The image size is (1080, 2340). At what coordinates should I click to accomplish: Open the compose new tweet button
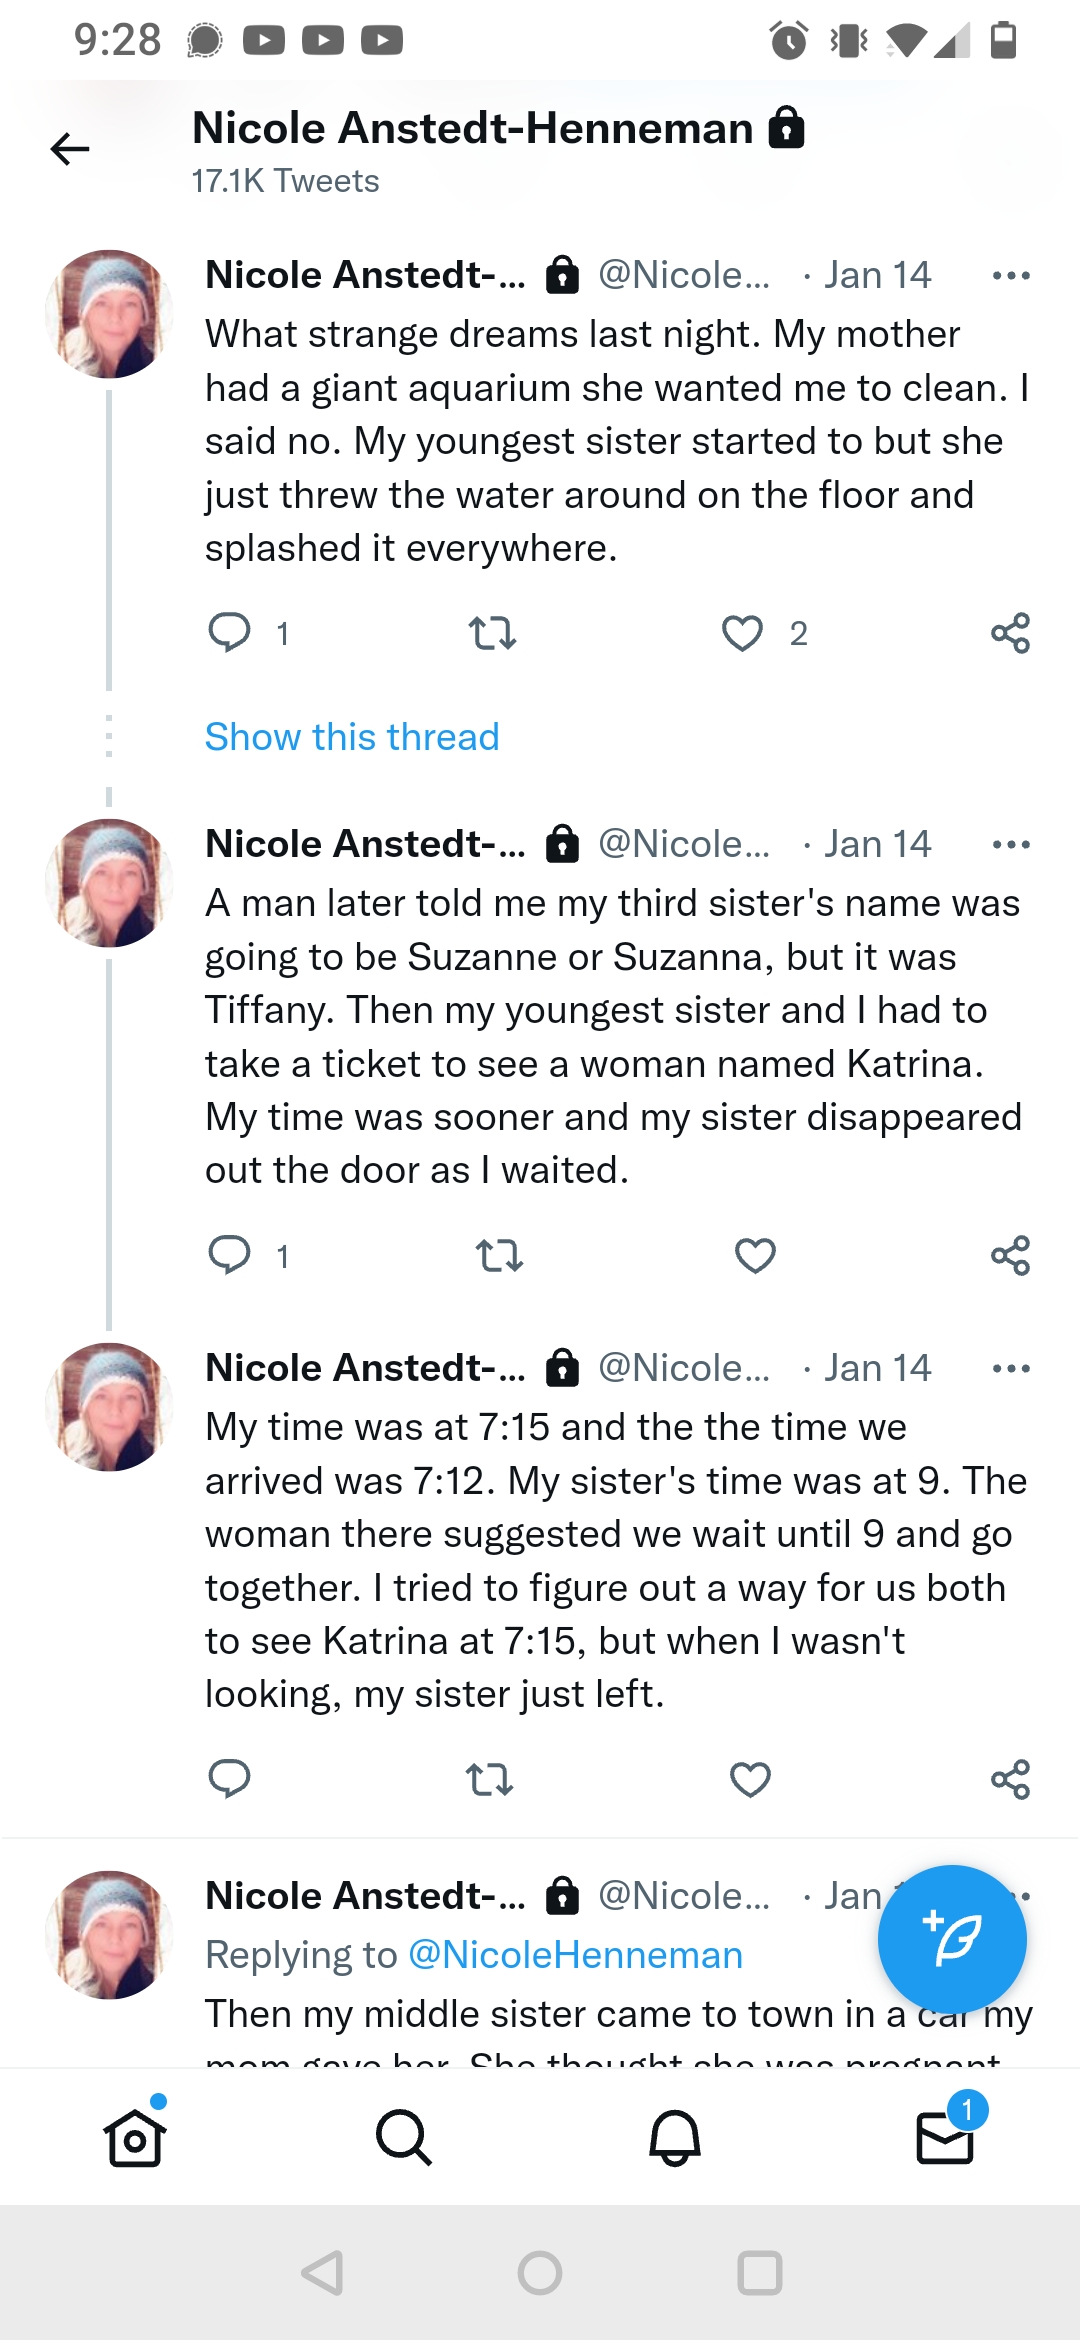coord(951,1939)
